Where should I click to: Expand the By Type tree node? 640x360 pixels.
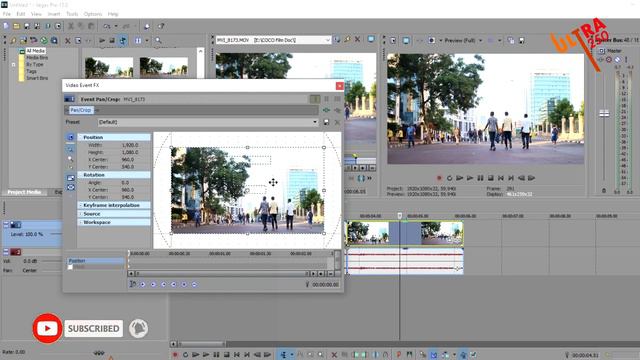(13, 64)
